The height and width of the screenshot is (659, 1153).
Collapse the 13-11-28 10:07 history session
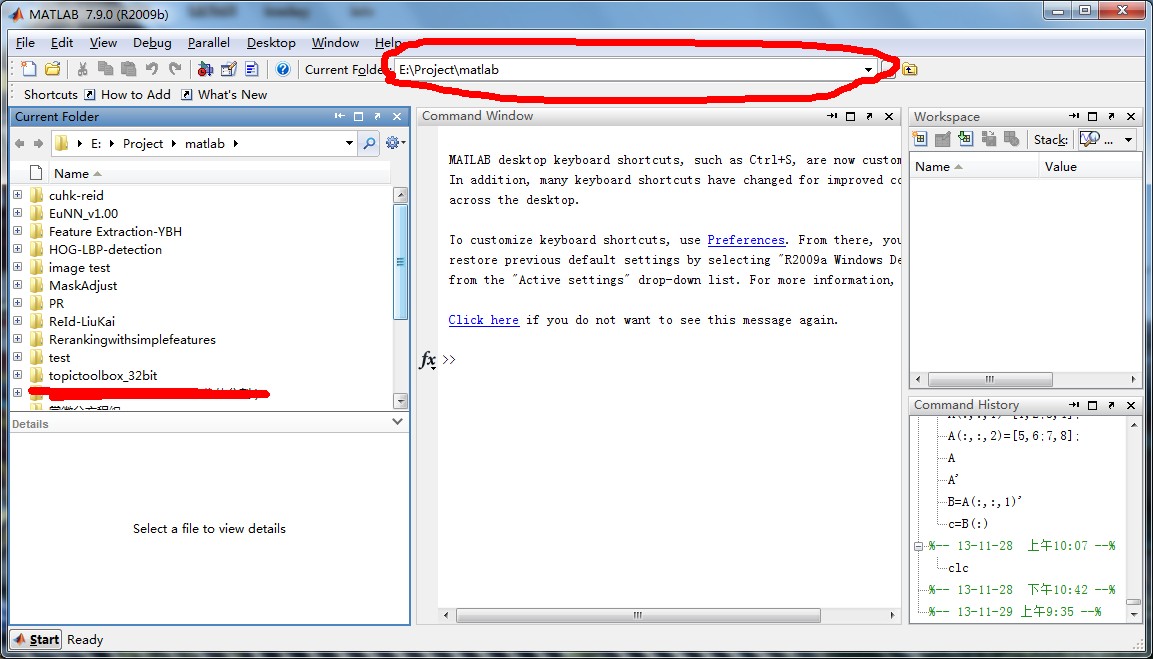tap(918, 546)
